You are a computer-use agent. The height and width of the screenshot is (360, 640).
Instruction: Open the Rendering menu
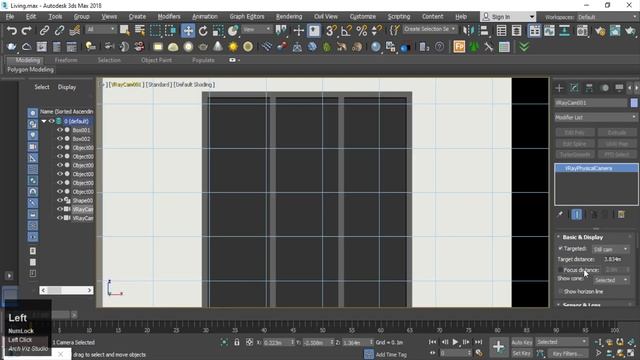coord(289,16)
